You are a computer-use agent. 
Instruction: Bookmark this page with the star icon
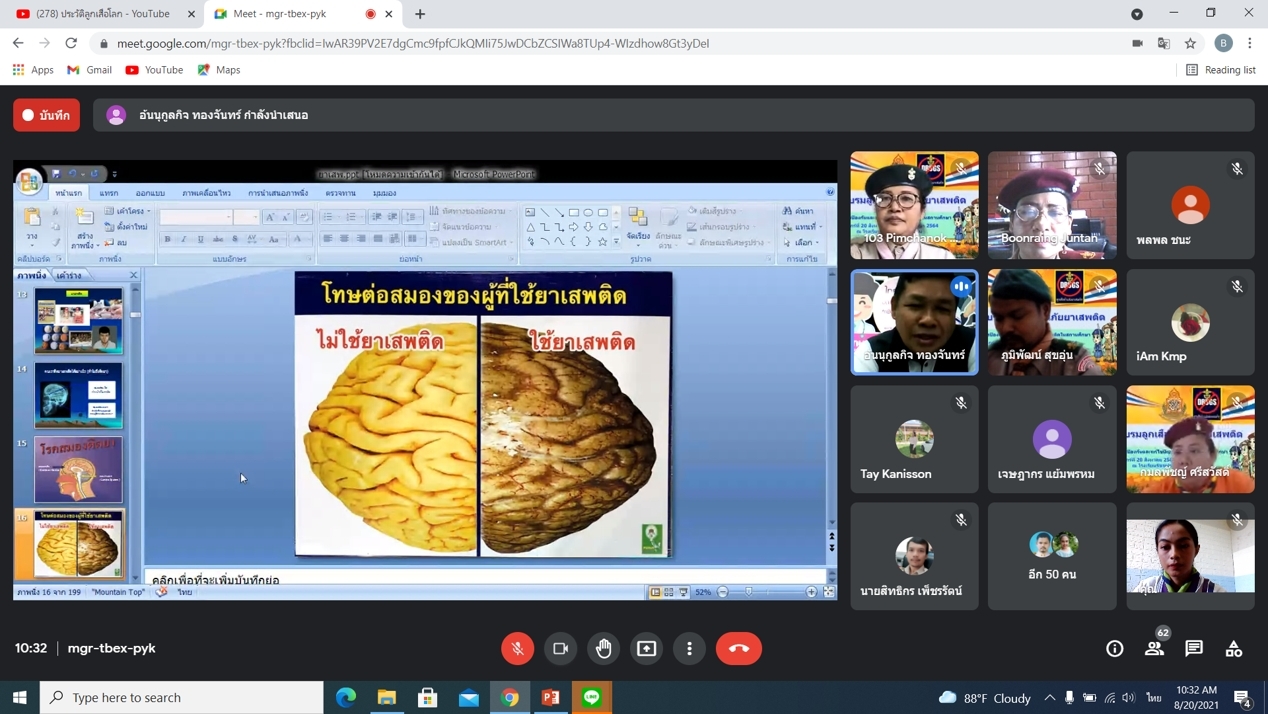pos(1190,43)
